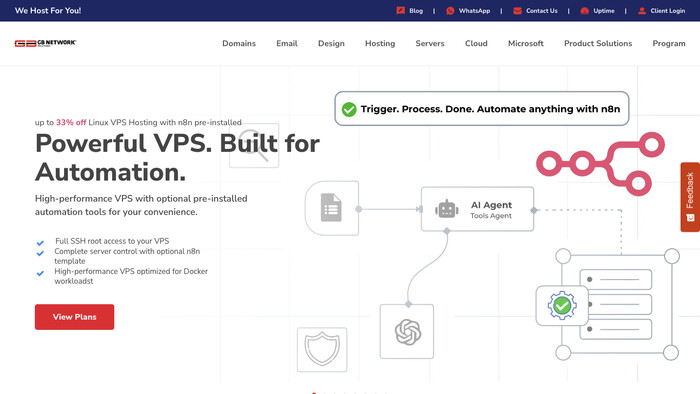Click the View Plans button
The width and height of the screenshot is (700, 394).
(75, 317)
